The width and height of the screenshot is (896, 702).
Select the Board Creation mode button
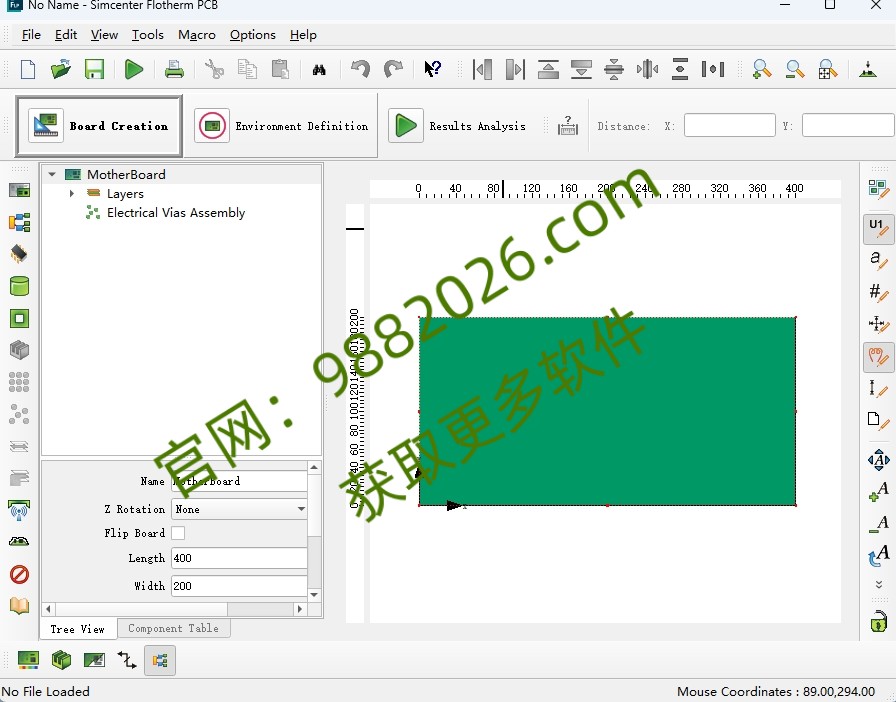[99, 126]
